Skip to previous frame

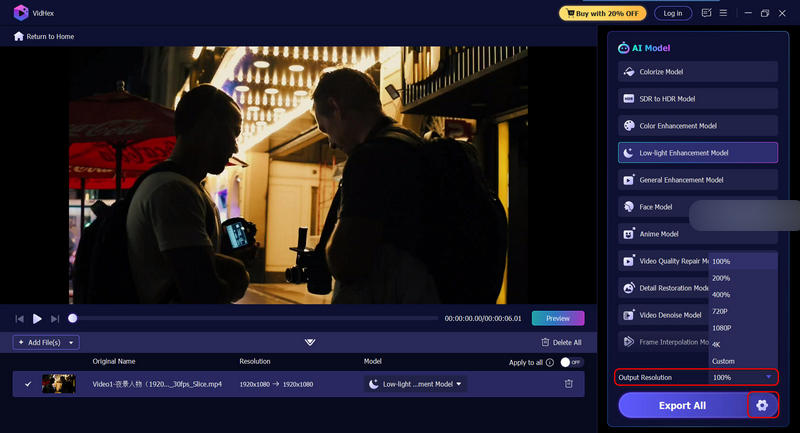point(19,319)
